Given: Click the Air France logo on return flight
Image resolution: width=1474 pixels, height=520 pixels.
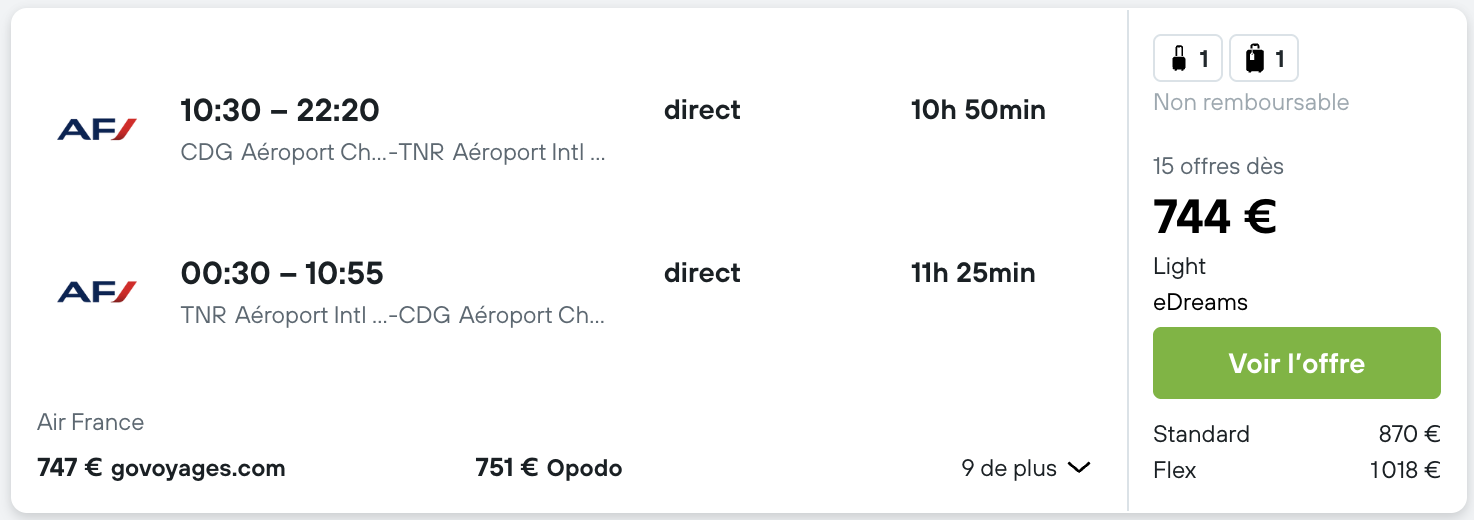Looking at the screenshot, I should click(97, 292).
